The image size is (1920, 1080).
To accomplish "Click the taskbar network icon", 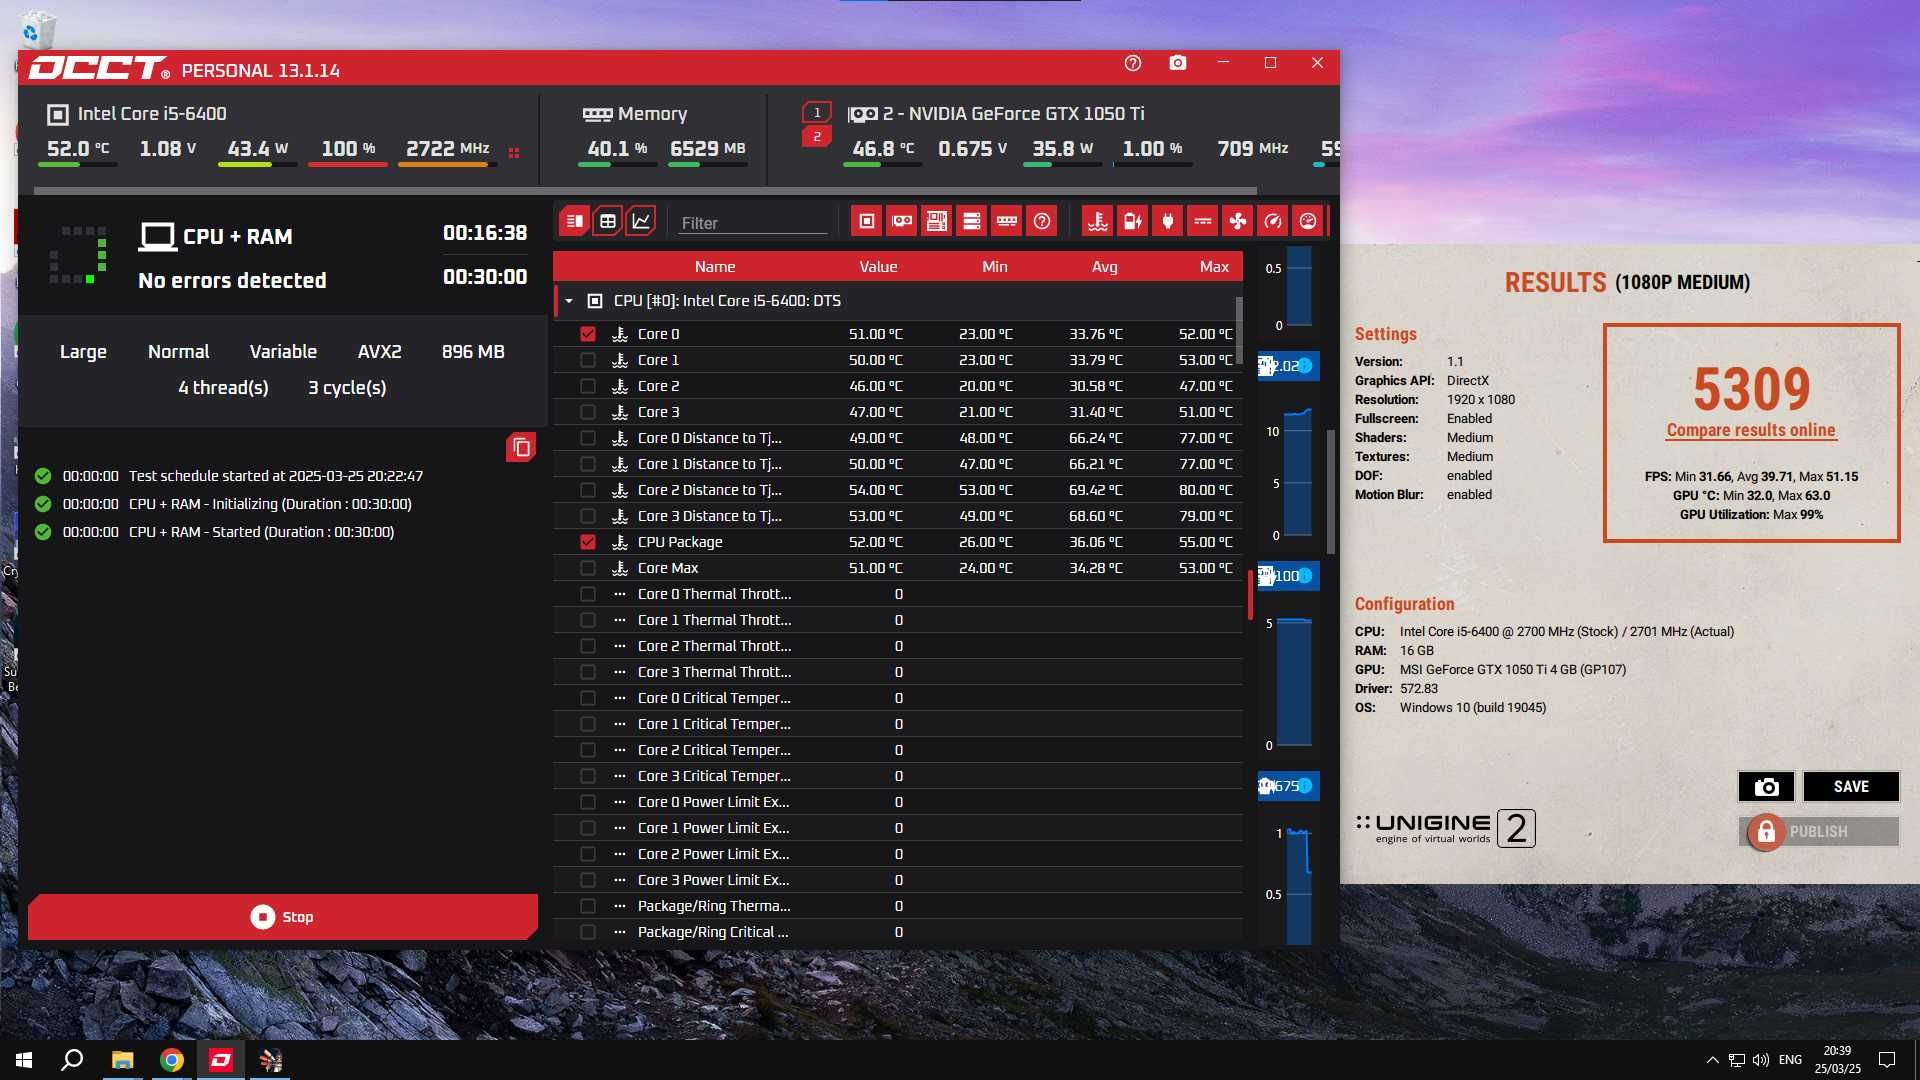I will [x=1737, y=1060].
